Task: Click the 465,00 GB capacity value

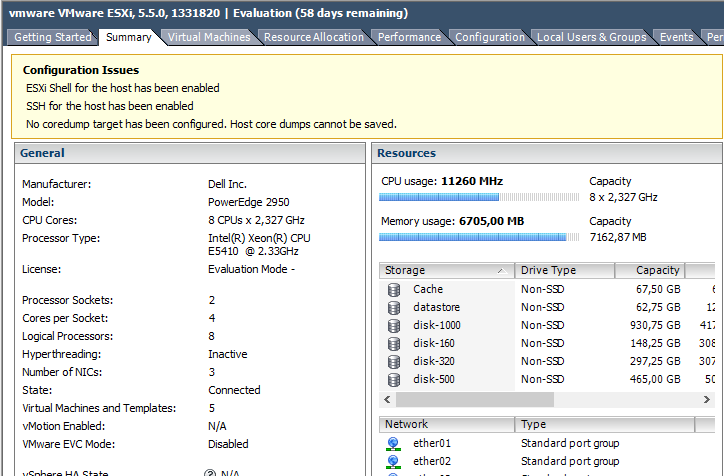Action: [655, 379]
